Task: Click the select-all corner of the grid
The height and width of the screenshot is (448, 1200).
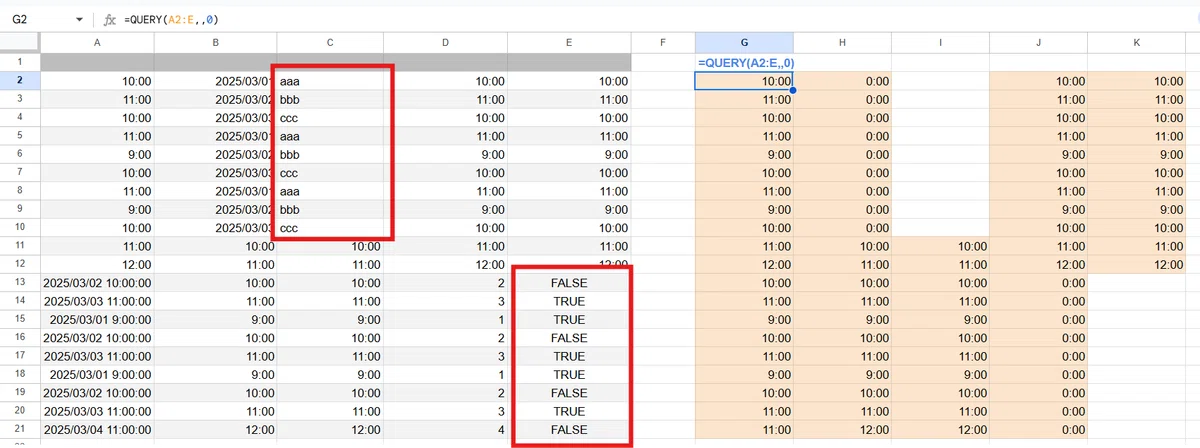Action: pyautogui.click(x=20, y=43)
